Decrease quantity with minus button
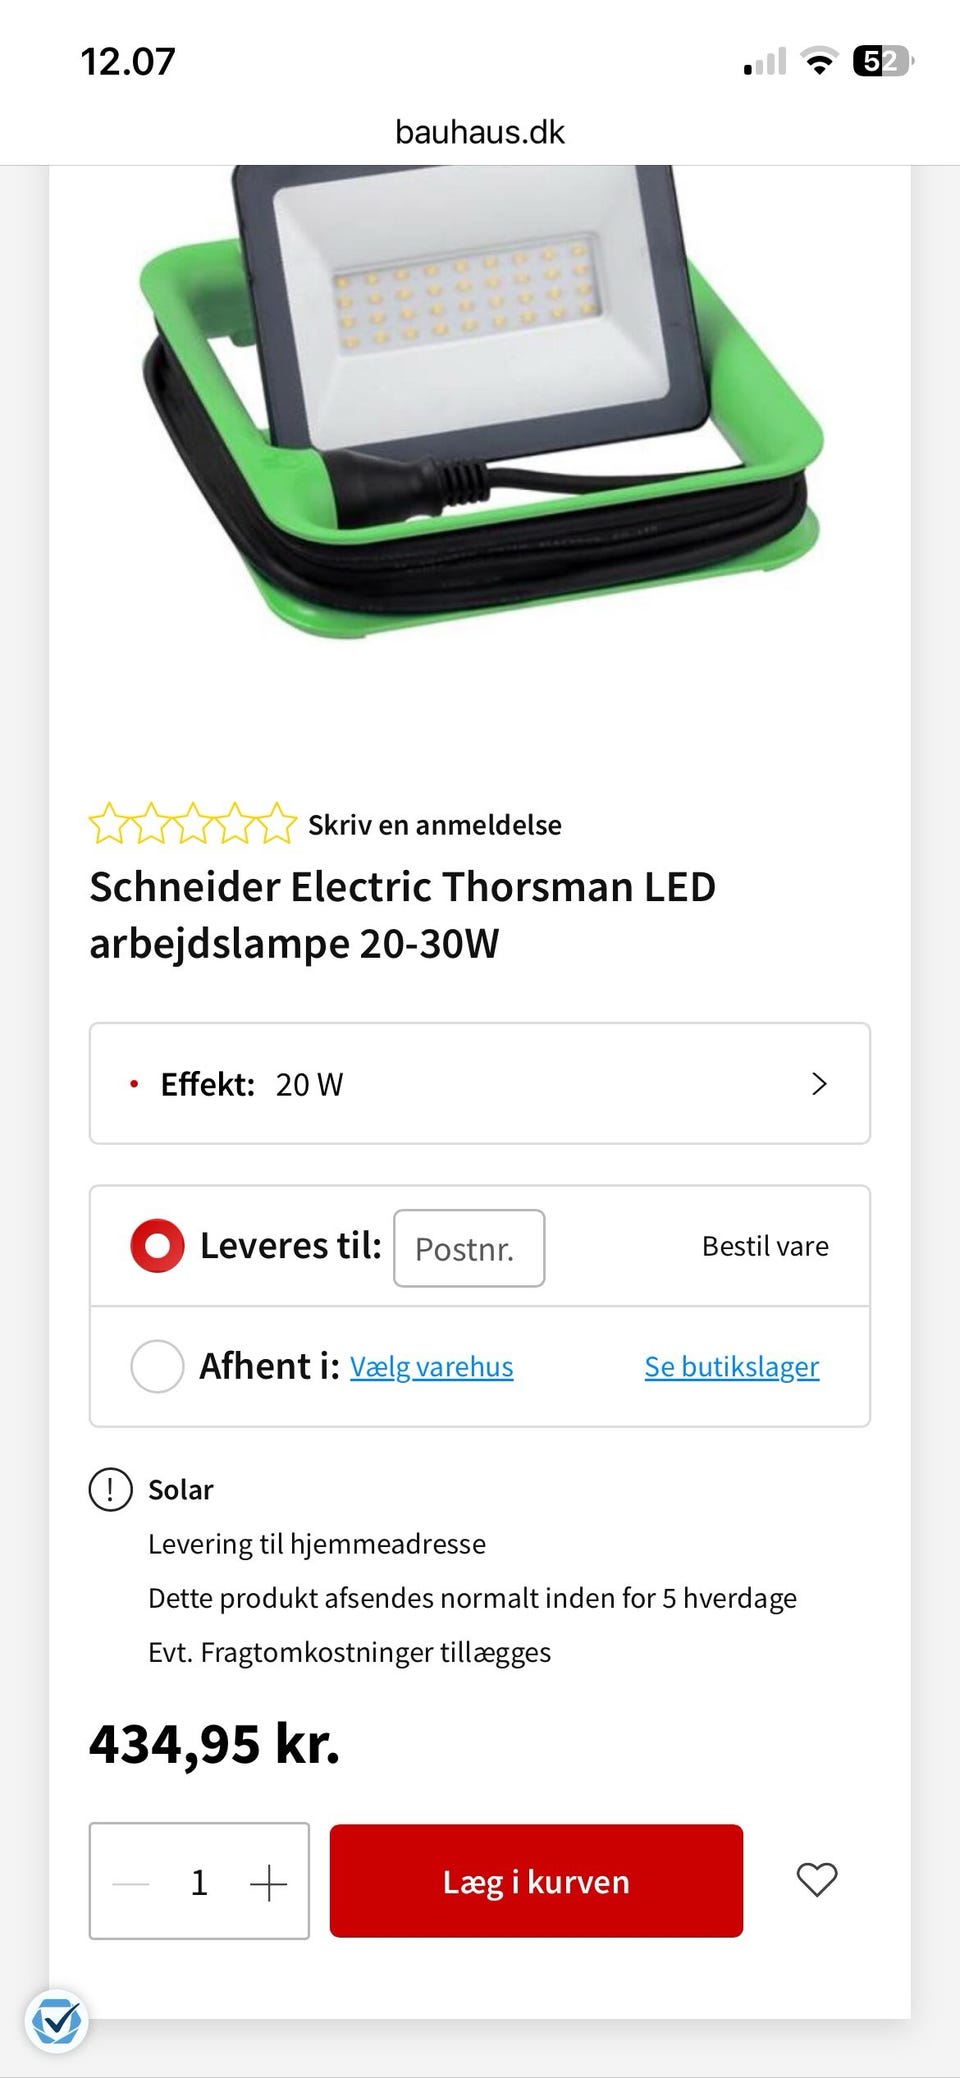 pos(130,1884)
